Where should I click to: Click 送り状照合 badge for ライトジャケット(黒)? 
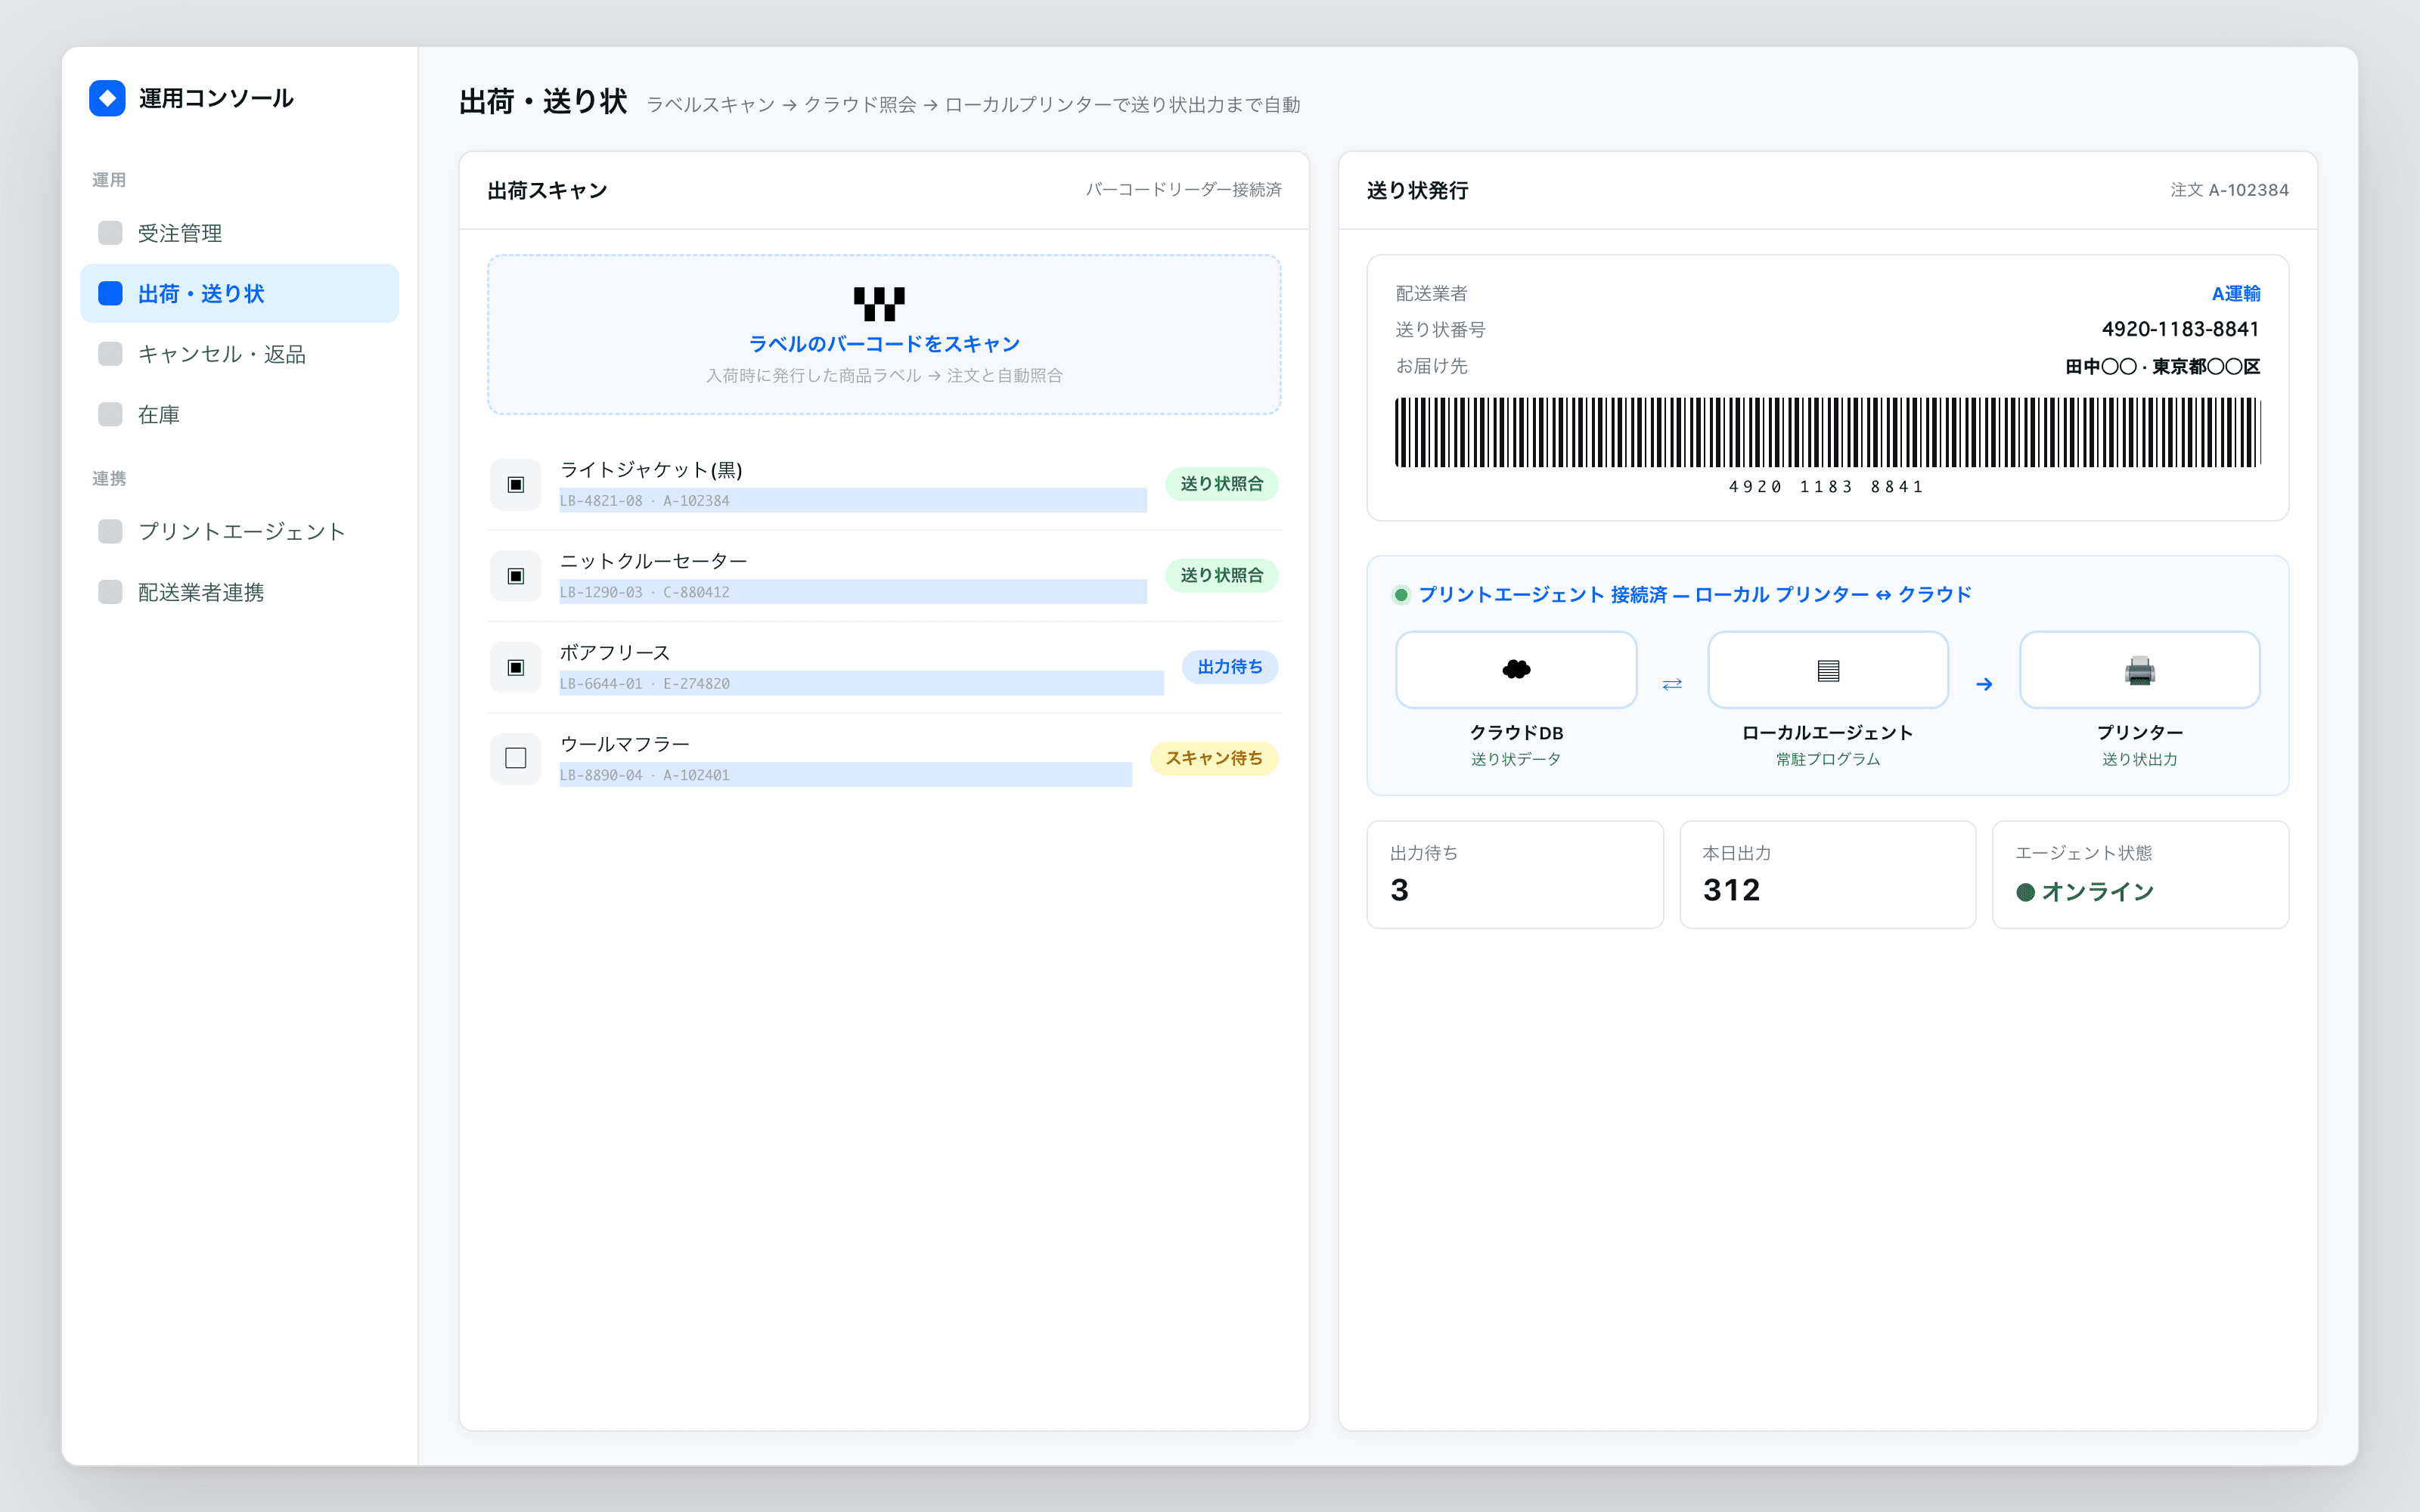[x=1221, y=484]
